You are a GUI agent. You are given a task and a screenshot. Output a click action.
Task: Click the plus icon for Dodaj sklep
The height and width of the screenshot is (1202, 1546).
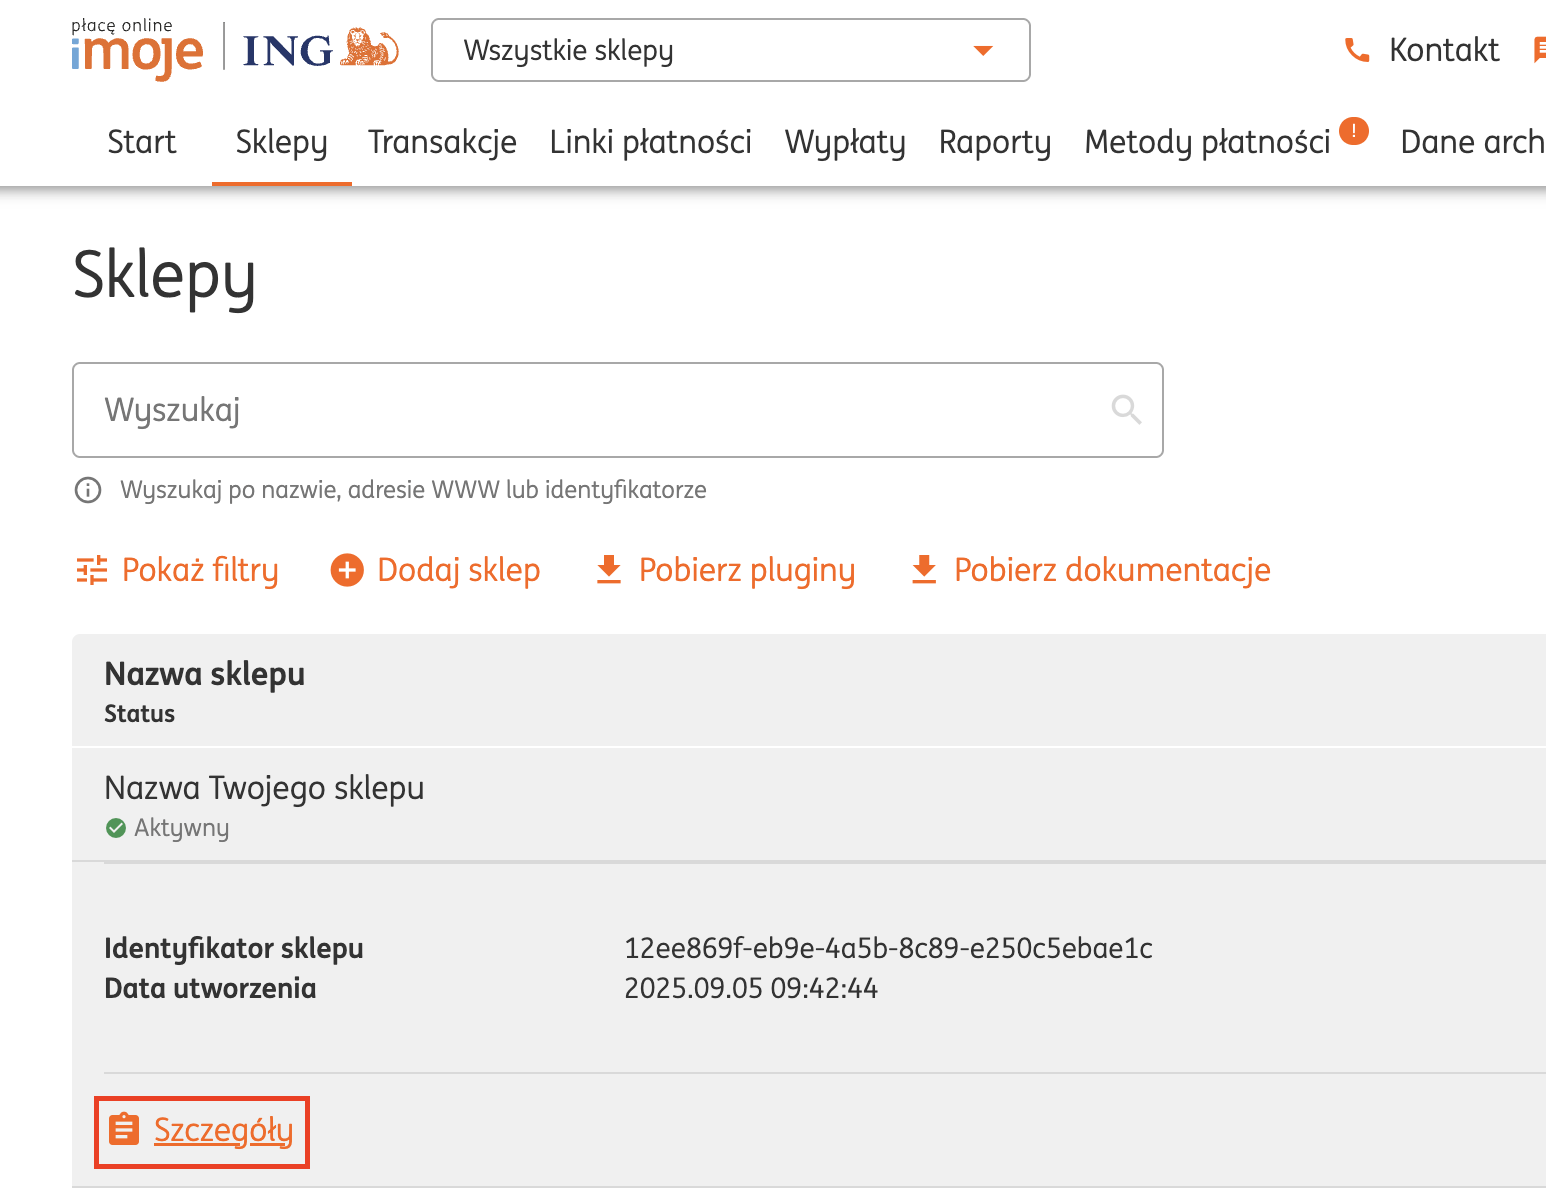click(347, 569)
